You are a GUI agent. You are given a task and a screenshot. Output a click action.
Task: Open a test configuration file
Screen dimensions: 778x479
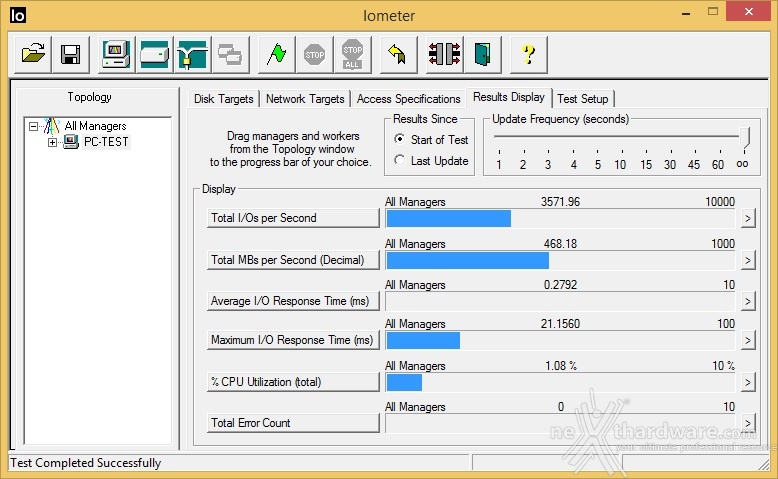pos(33,54)
